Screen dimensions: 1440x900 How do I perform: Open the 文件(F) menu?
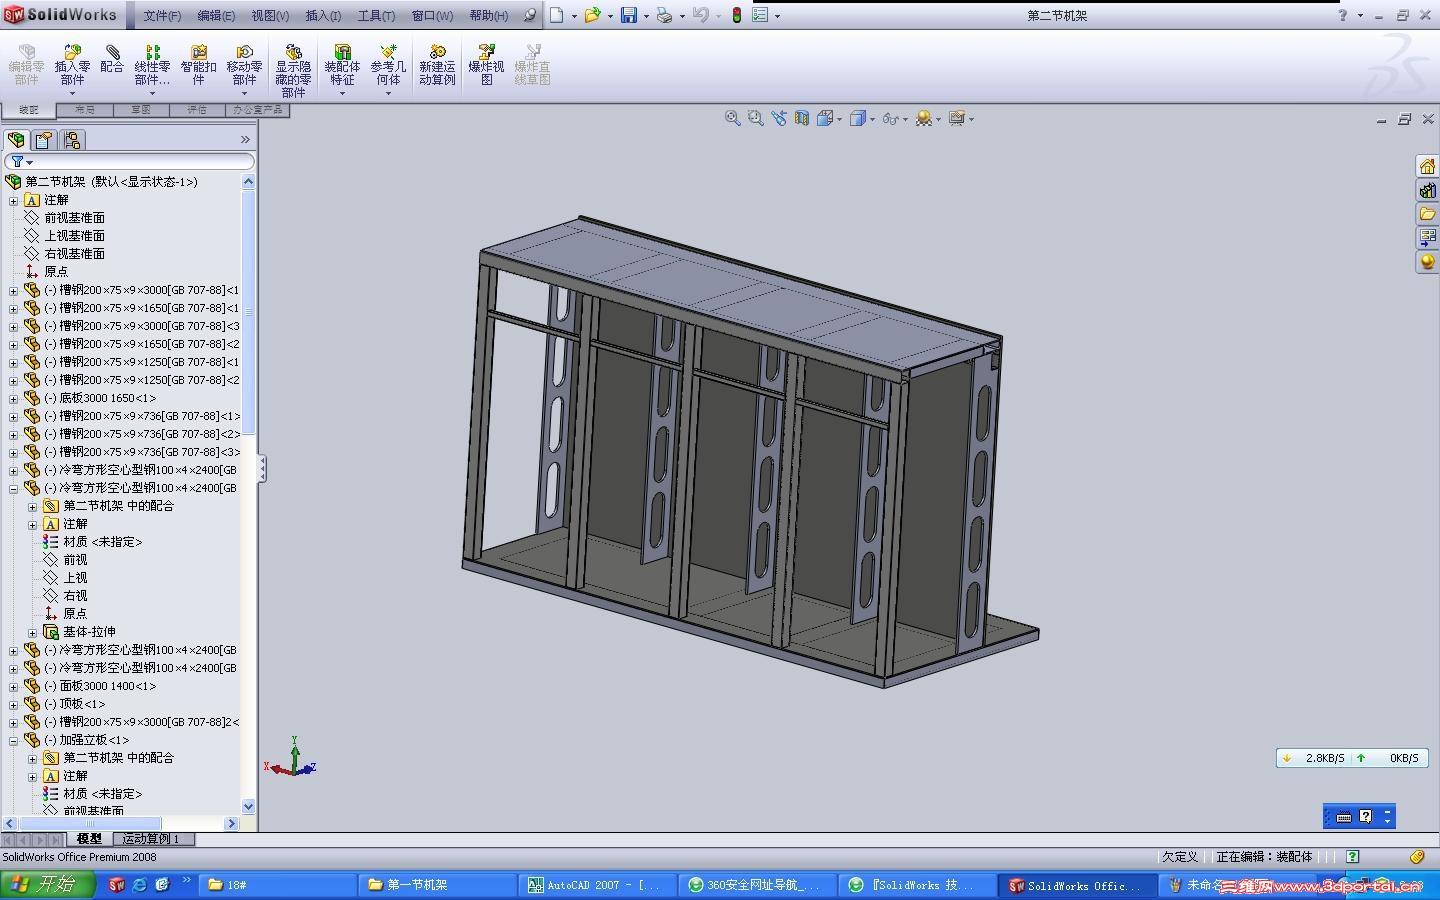point(162,15)
